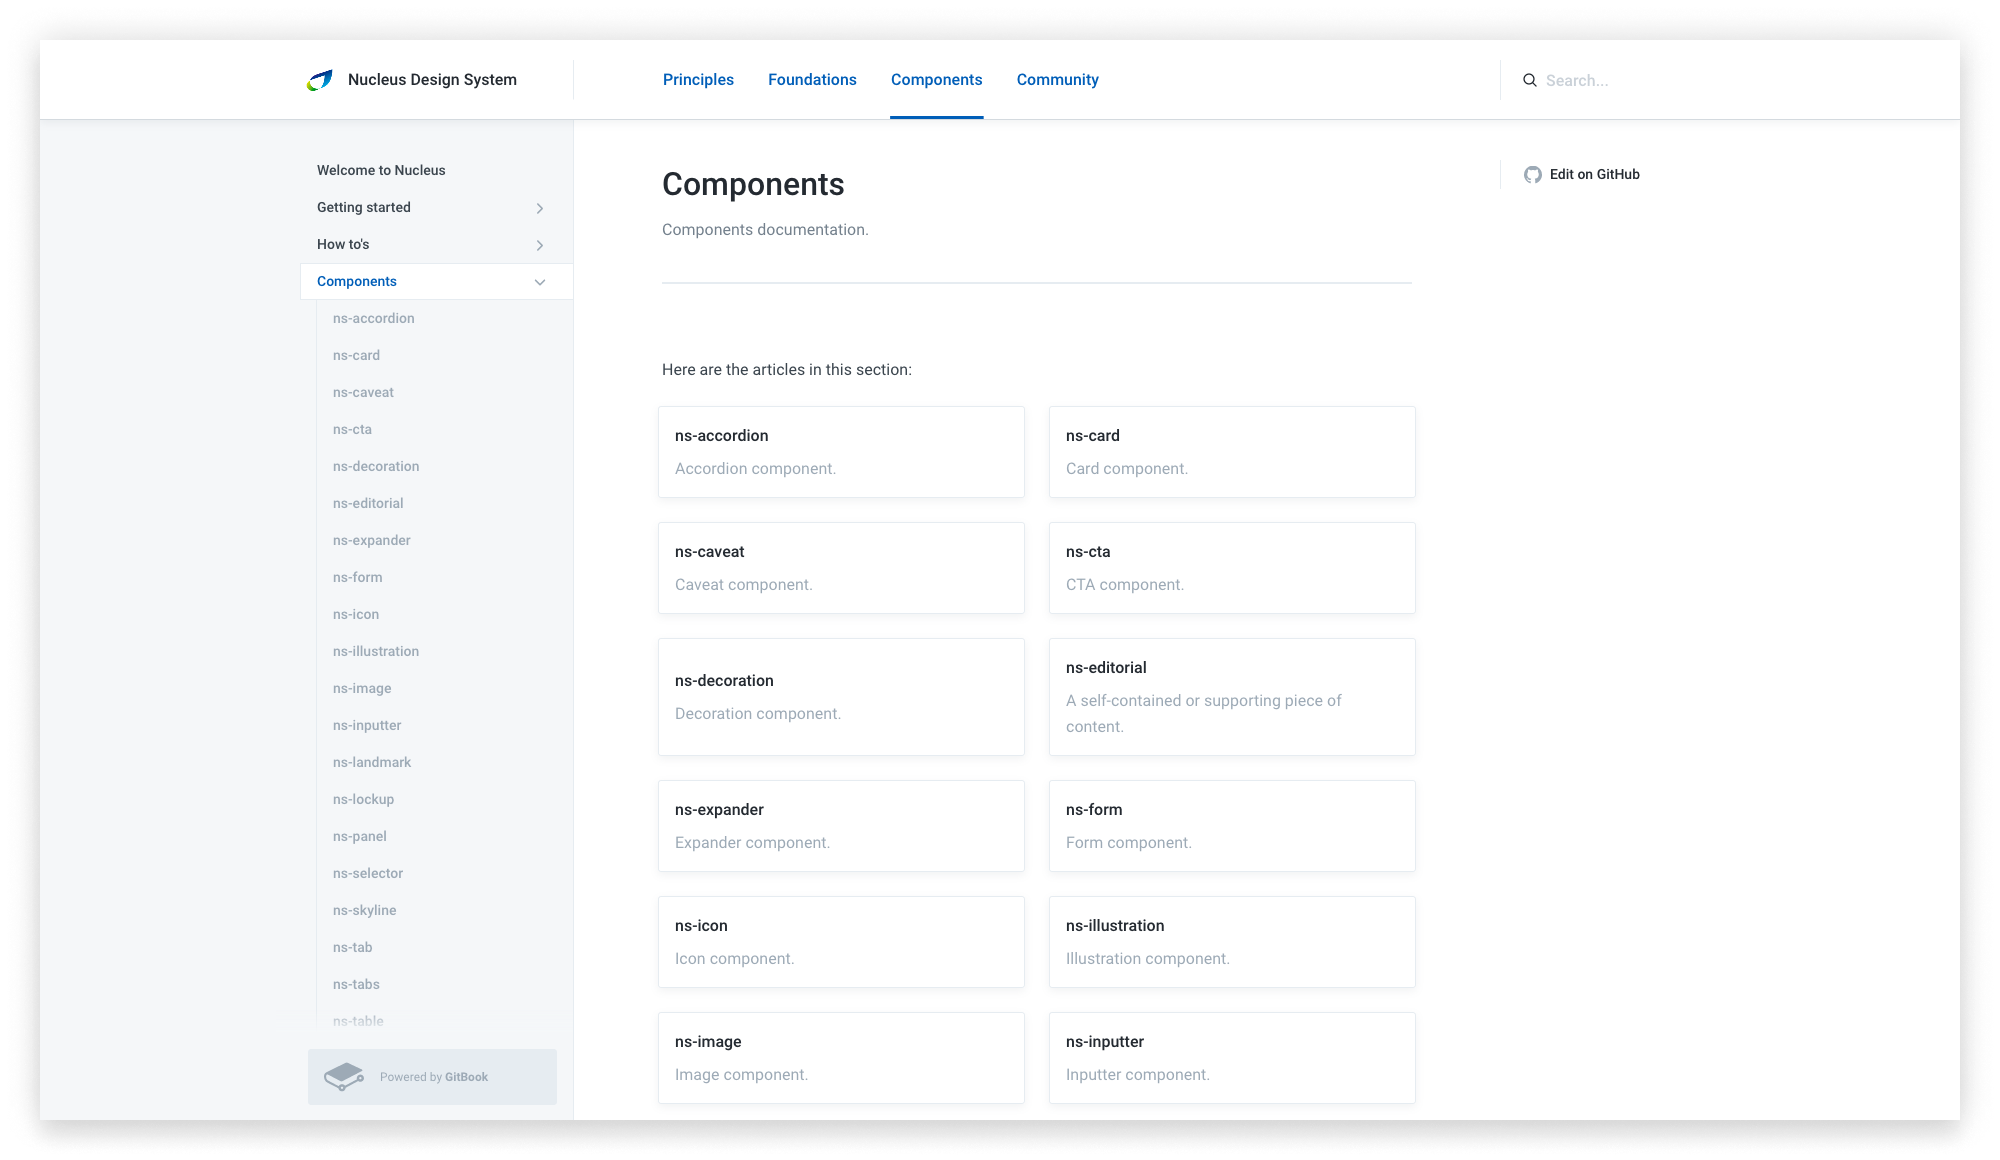This screenshot has width=2000, height=1160.
Task: Go to the Community tab
Action: pyautogui.click(x=1058, y=80)
